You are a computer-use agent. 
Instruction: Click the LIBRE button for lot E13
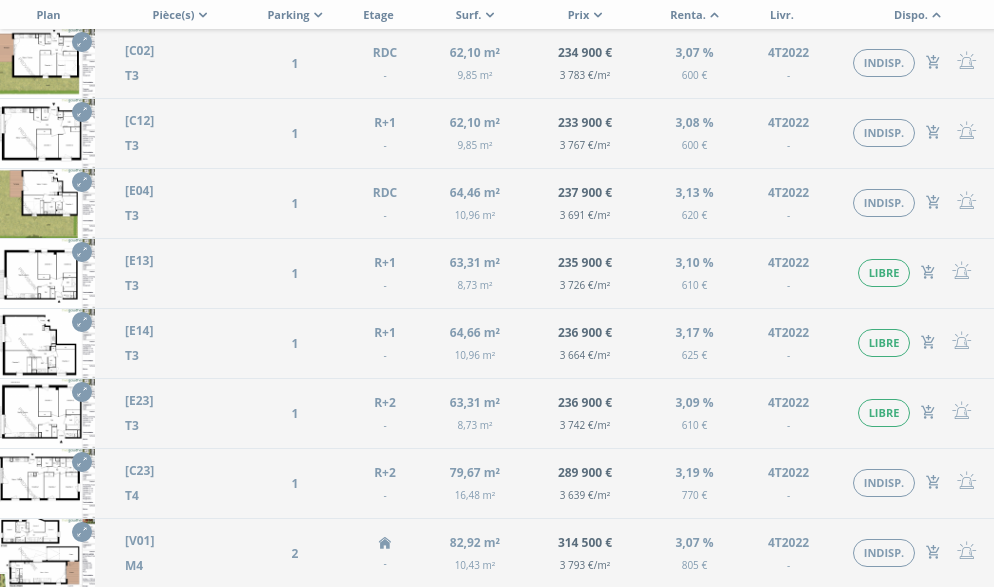pos(884,273)
